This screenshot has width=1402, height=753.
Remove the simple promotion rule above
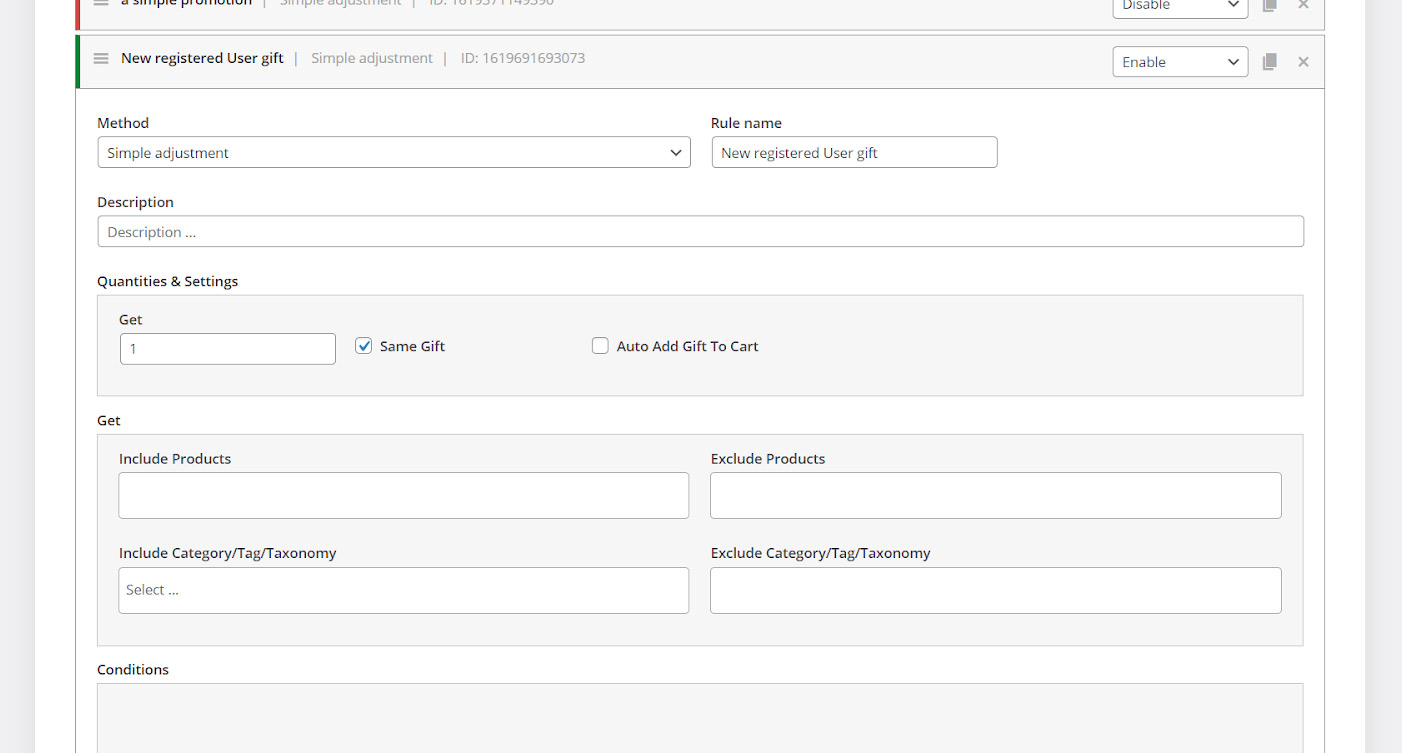point(1303,5)
